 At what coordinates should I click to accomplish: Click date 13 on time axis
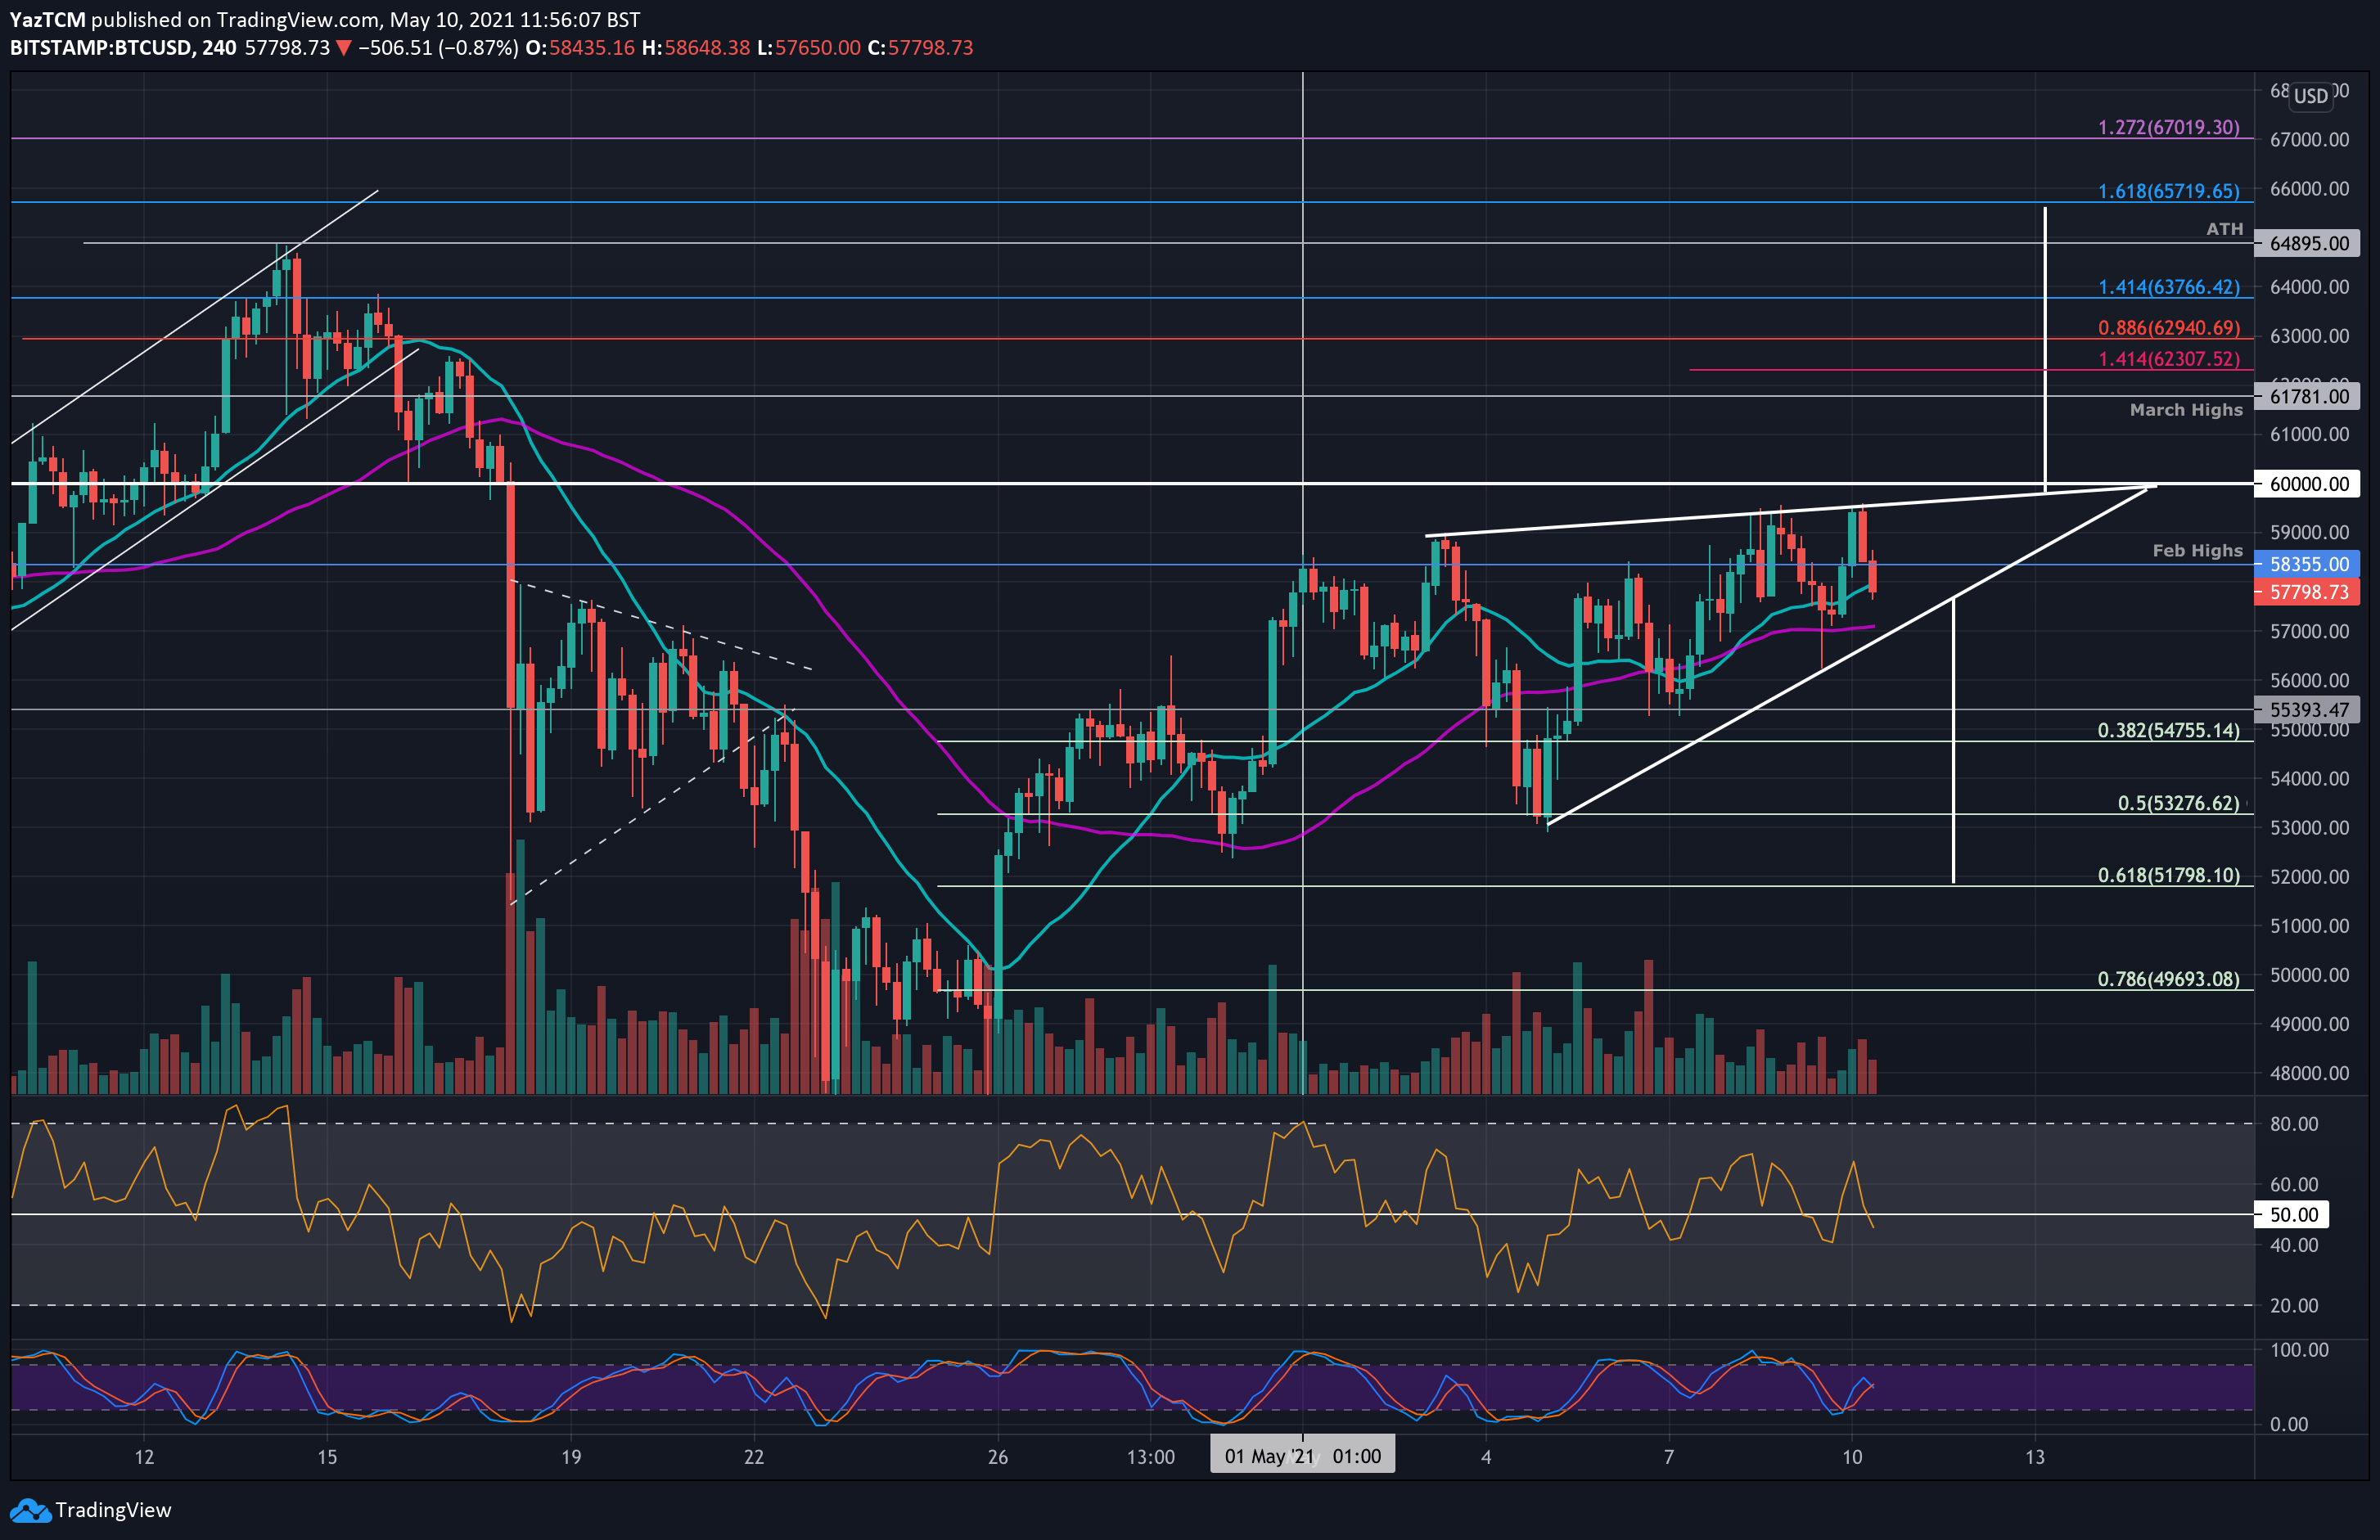coord(2035,1457)
